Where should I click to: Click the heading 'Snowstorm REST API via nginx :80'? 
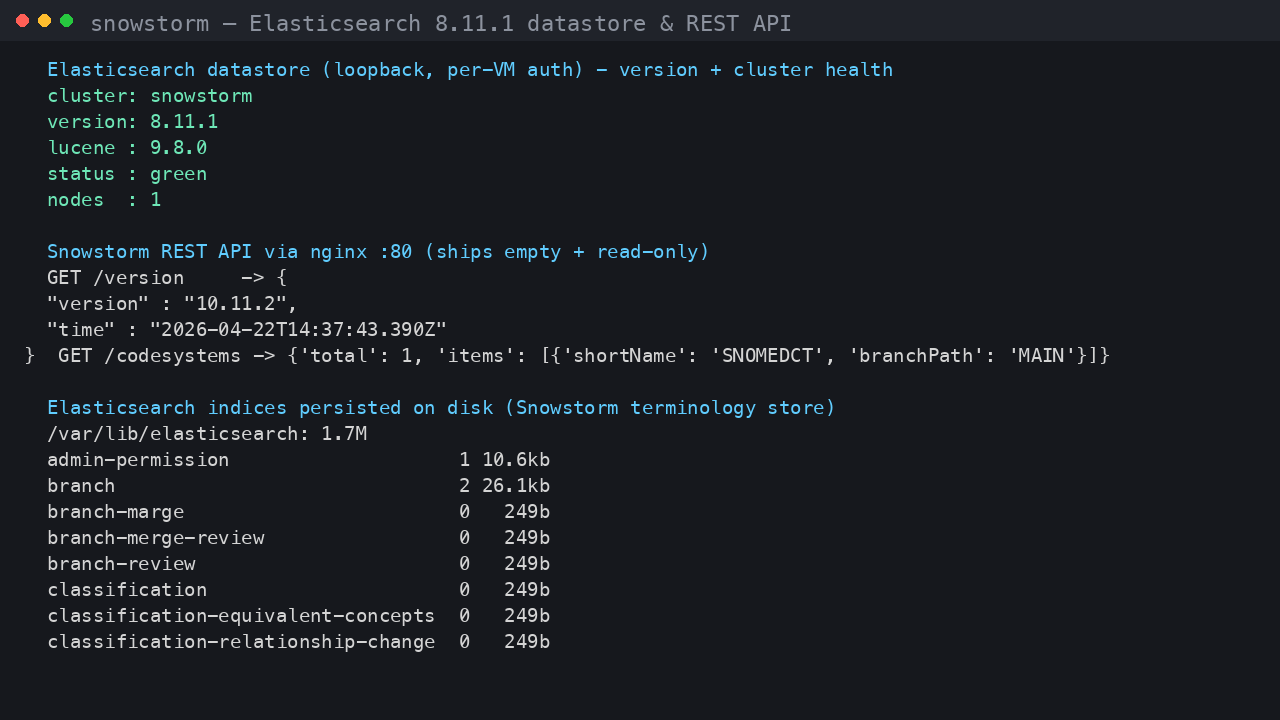pyautogui.click(x=230, y=252)
